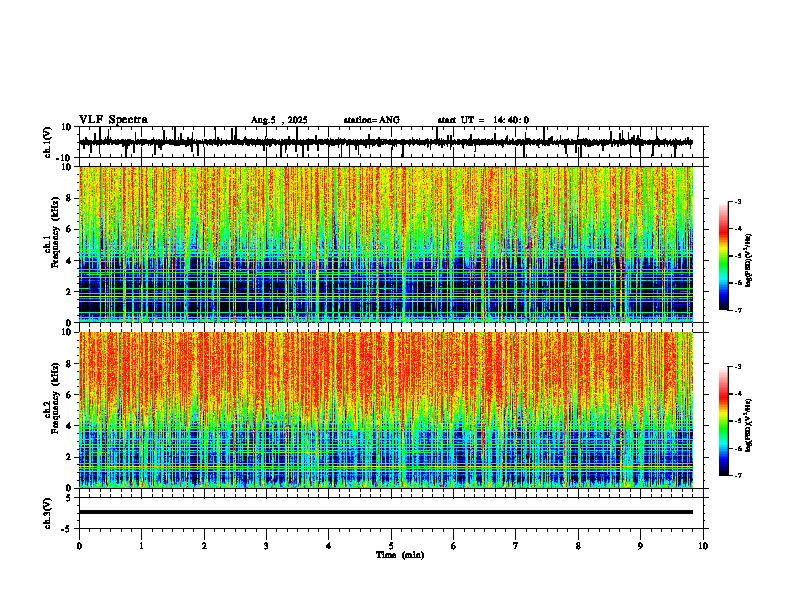Click the ch.1 color bar log(PSD) unit label
The height and width of the screenshot is (612, 792).
click(749, 260)
